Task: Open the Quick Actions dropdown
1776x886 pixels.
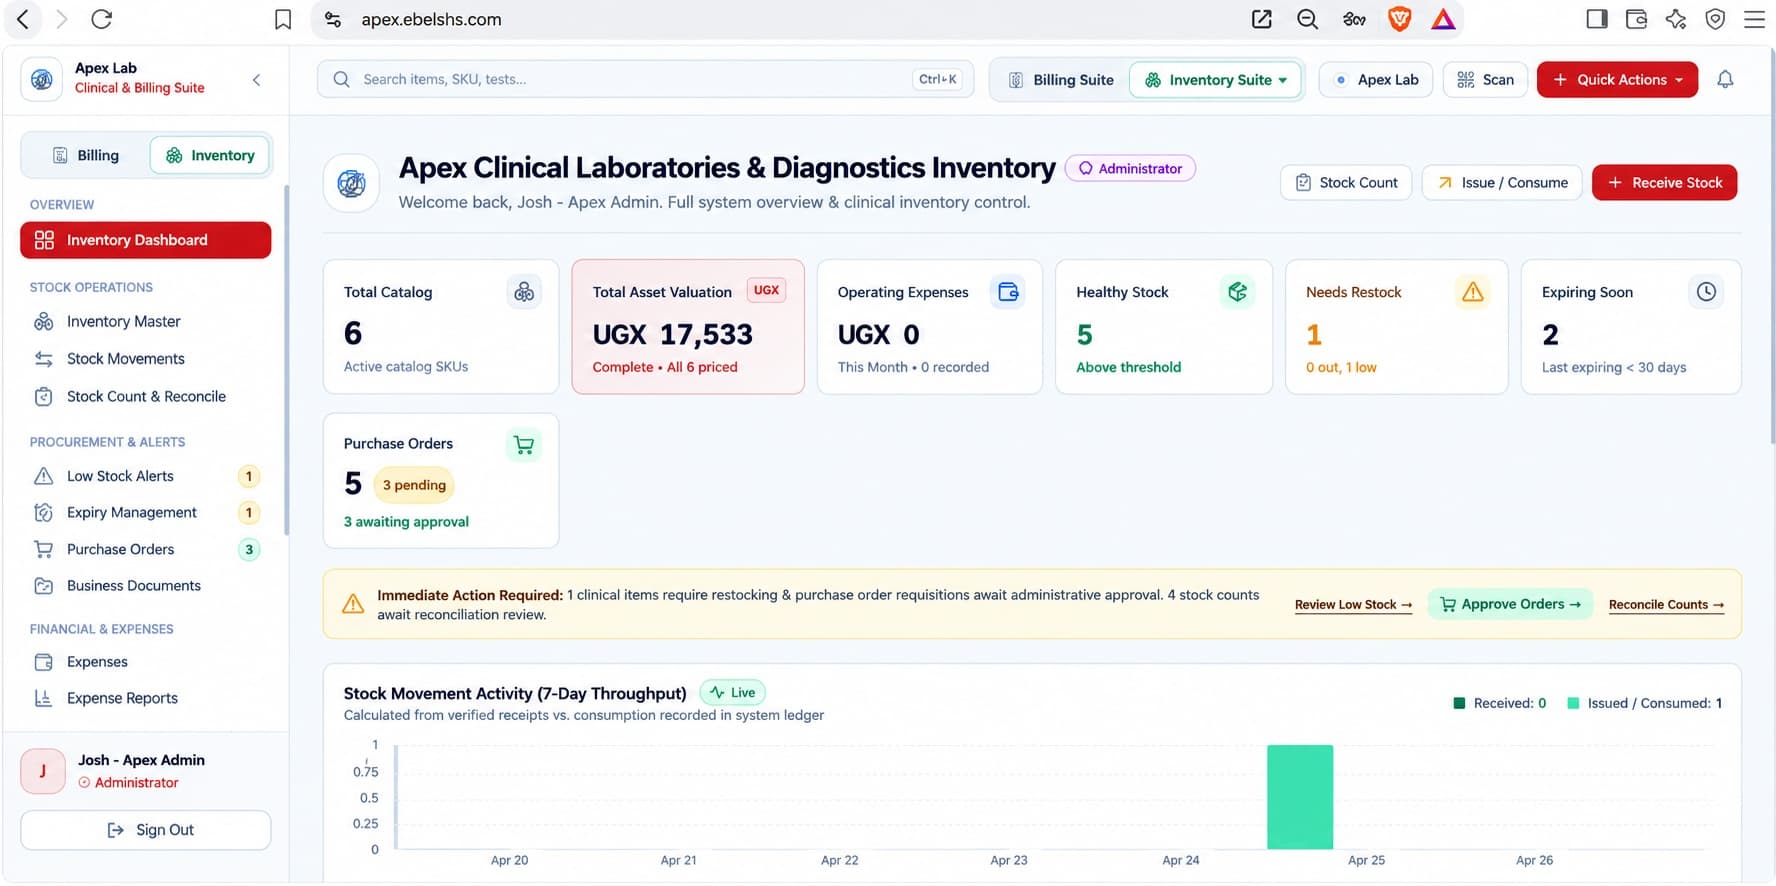Action: pos(1617,80)
